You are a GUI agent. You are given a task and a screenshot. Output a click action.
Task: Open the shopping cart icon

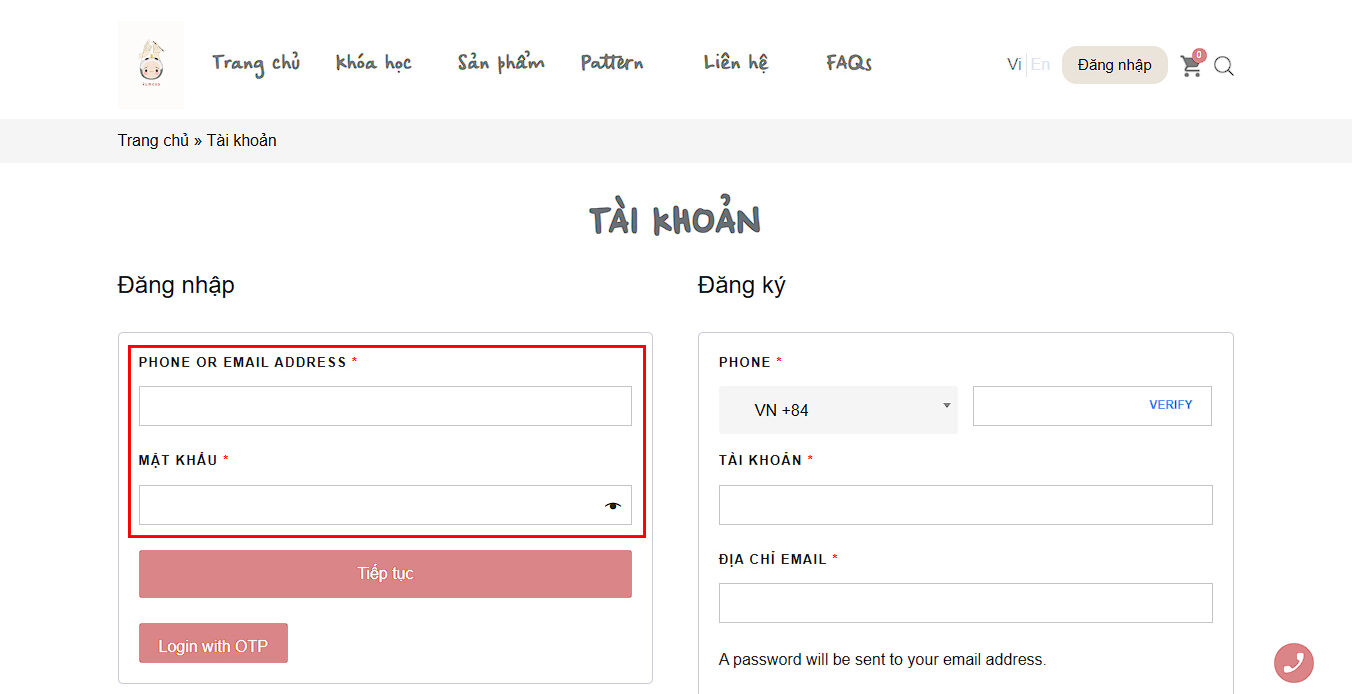coord(1190,66)
